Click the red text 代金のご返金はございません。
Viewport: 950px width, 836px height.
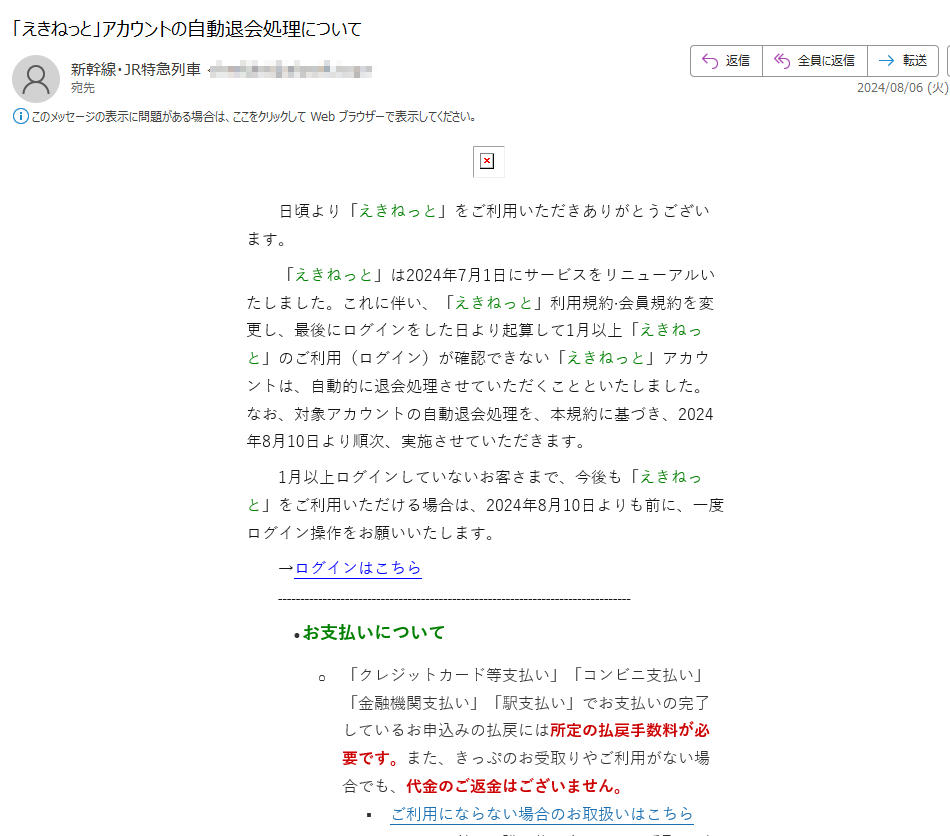[x=514, y=786]
